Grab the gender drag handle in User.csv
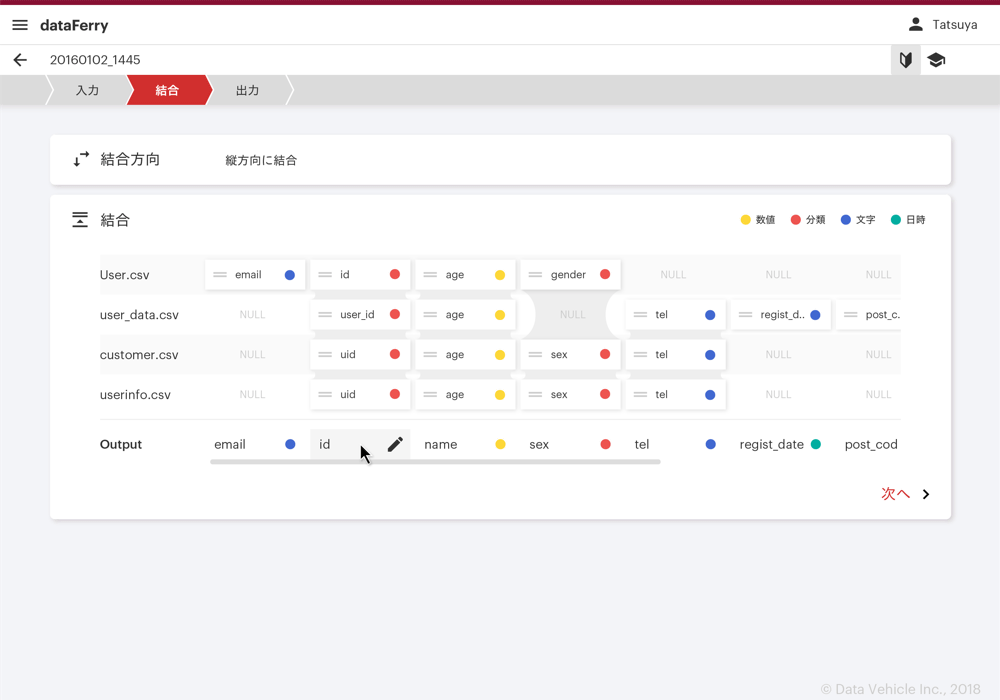1000x700 pixels. [x=536, y=275]
